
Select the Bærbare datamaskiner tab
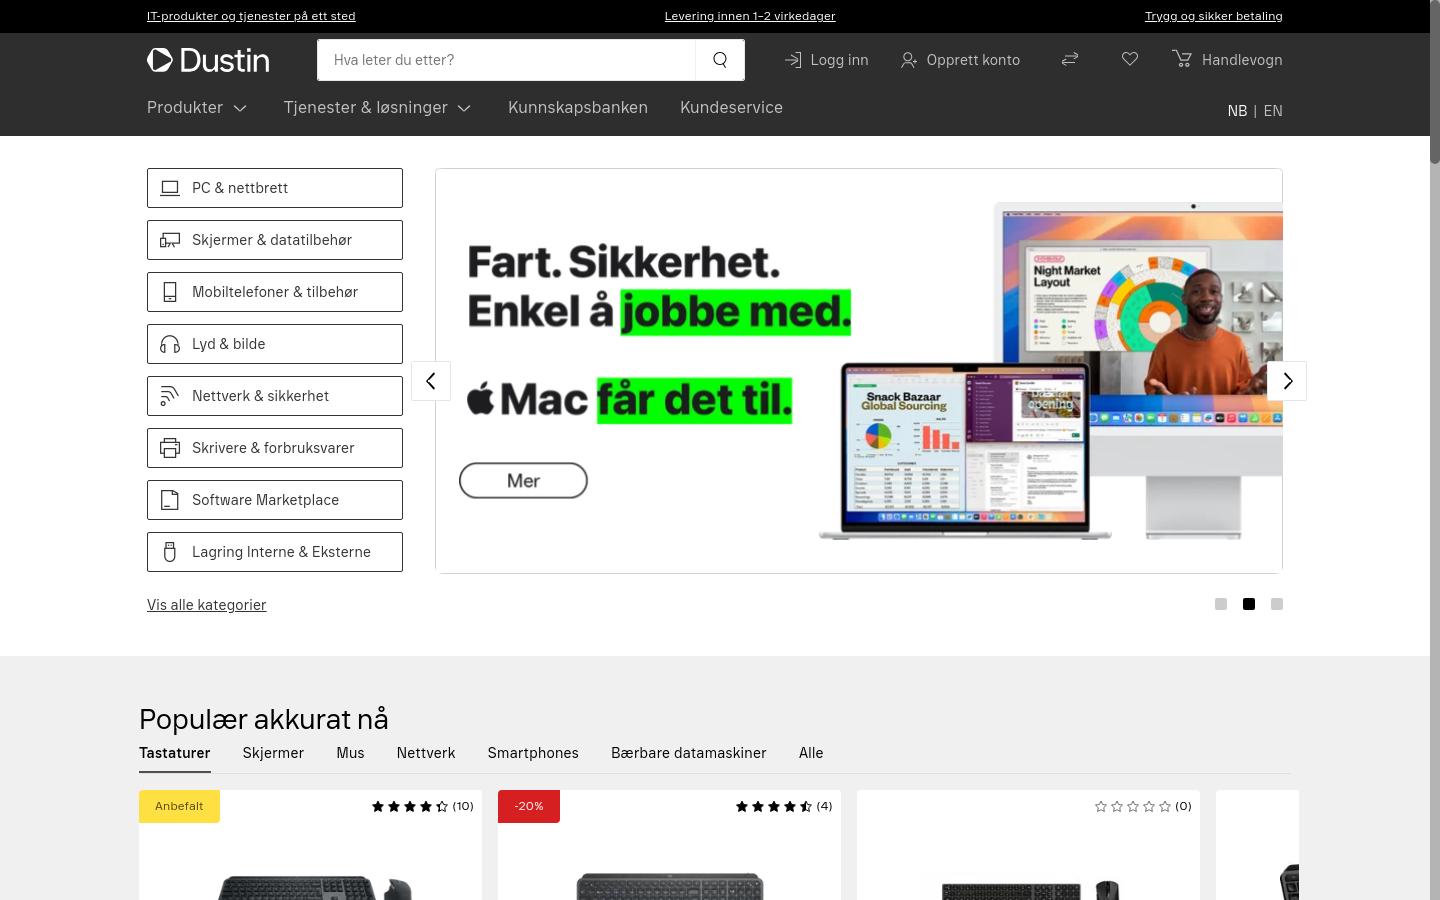(x=689, y=753)
